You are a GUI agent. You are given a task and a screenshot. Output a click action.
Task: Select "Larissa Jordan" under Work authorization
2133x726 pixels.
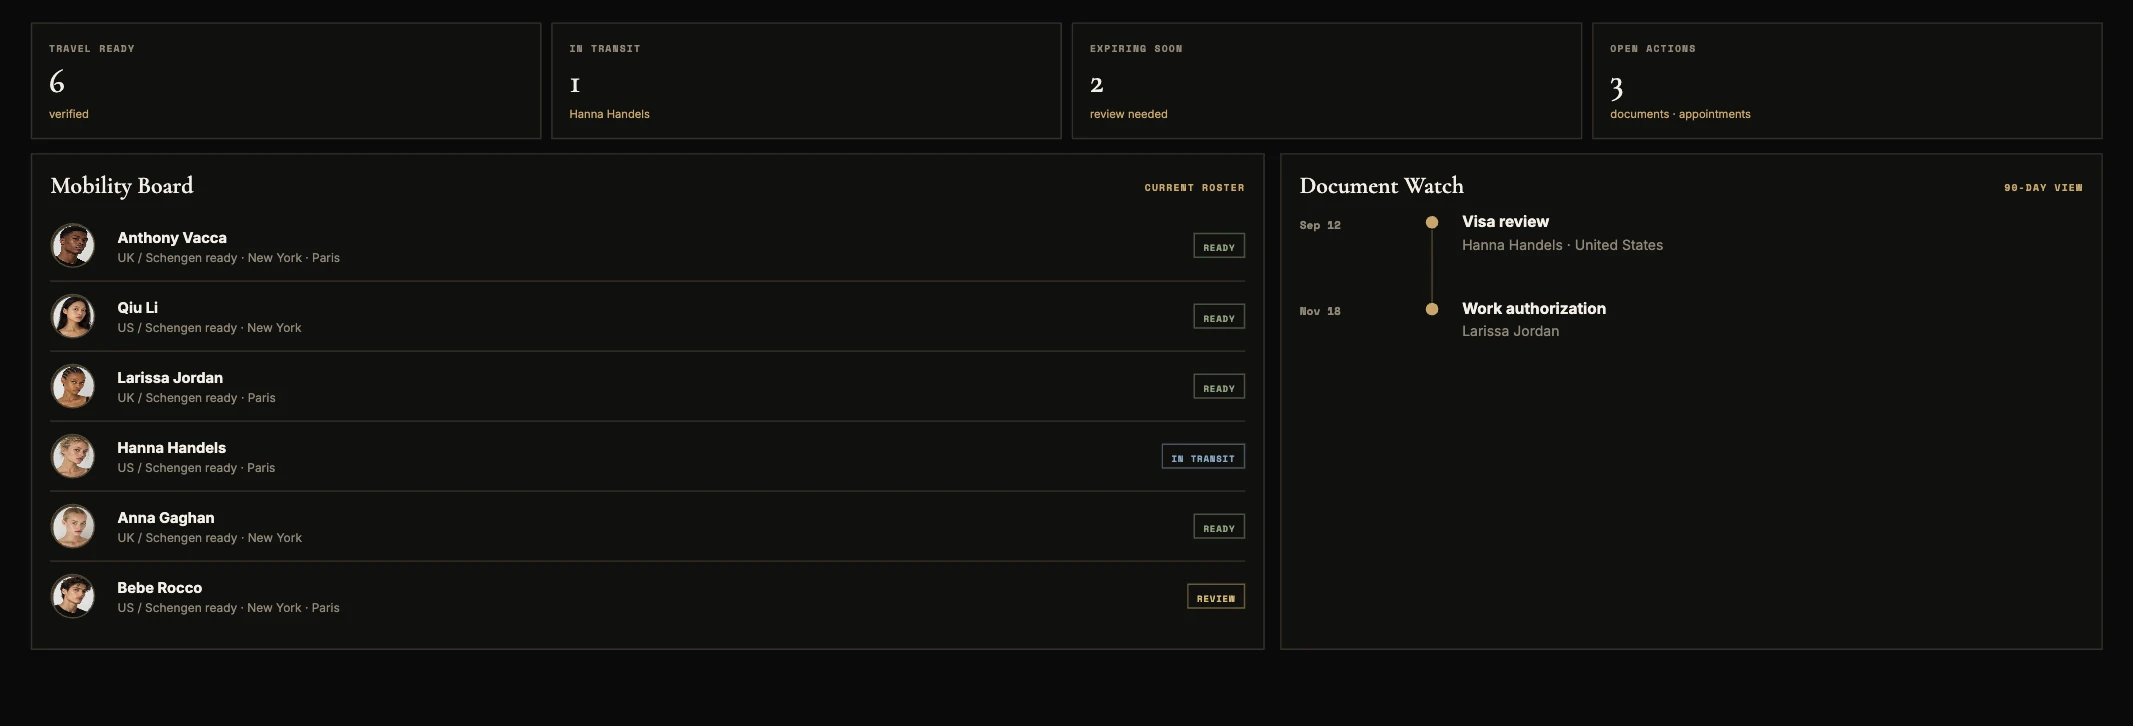click(x=1510, y=331)
